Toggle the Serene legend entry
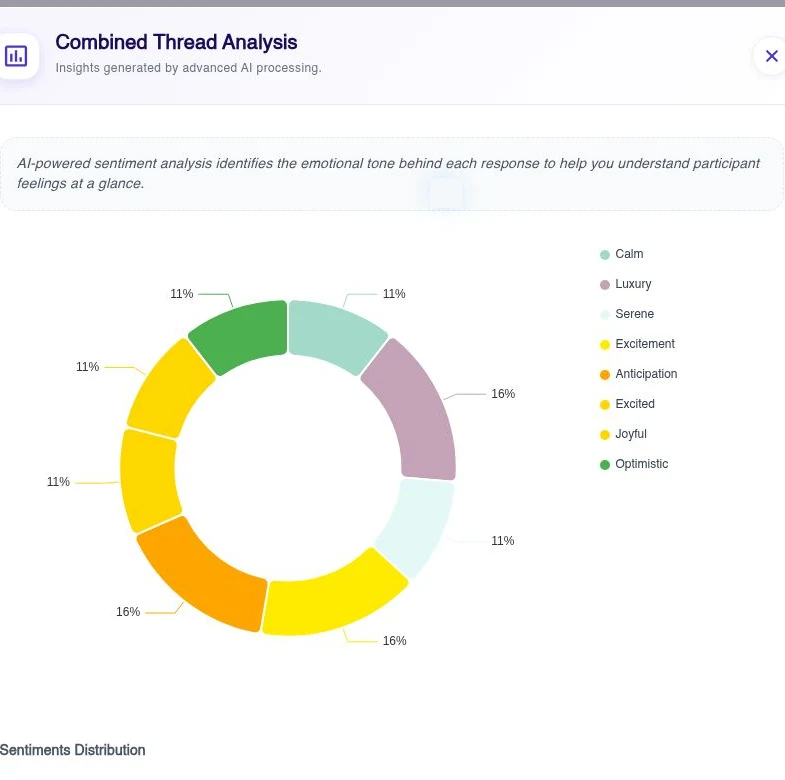 tap(627, 314)
